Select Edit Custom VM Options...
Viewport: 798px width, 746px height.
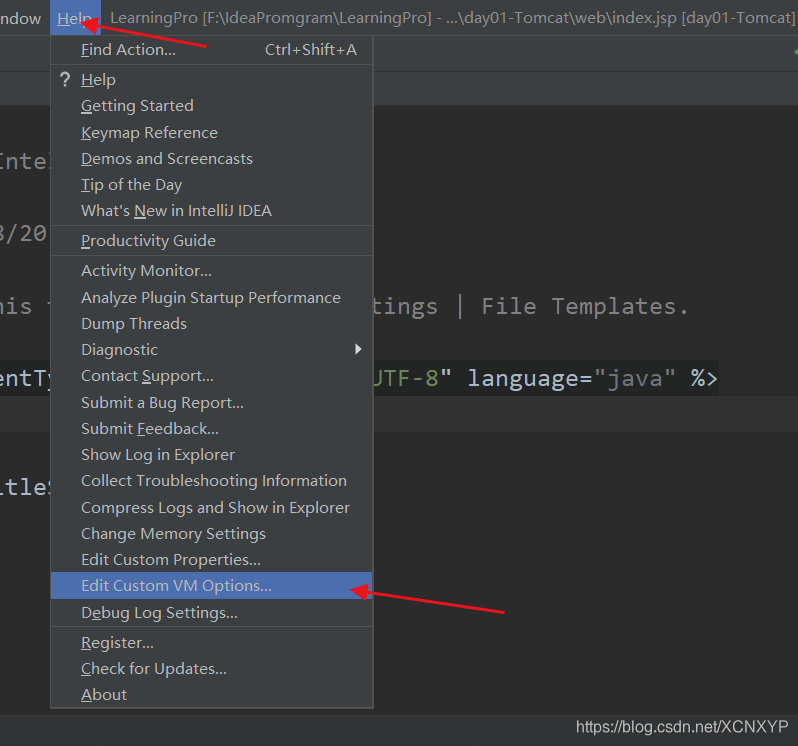[211, 586]
